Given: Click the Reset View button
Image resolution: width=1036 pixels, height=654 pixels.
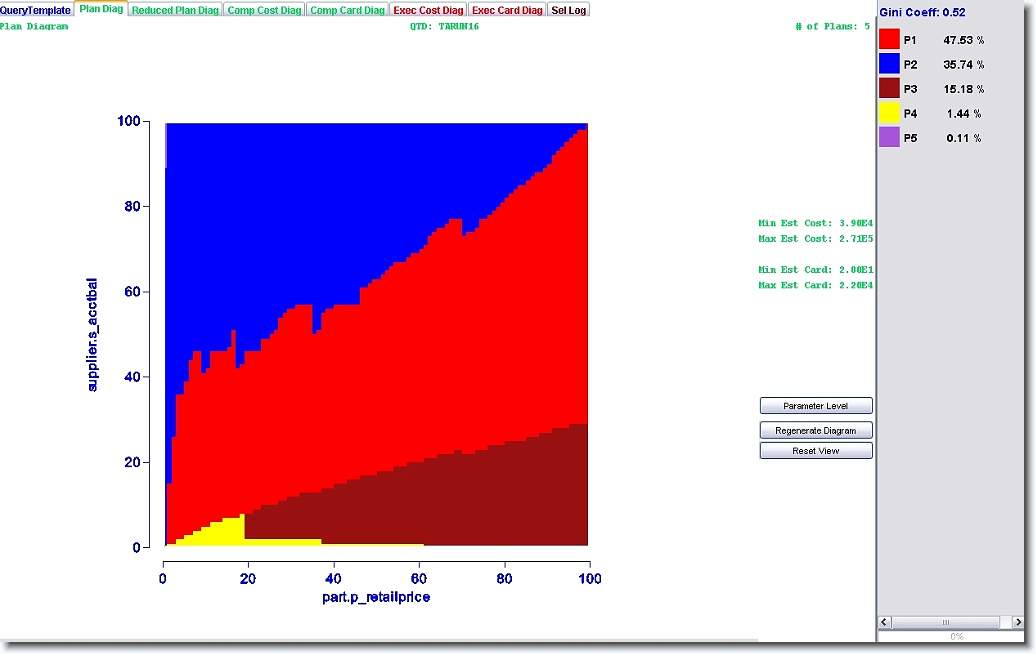Looking at the screenshot, I should pyautogui.click(x=816, y=451).
